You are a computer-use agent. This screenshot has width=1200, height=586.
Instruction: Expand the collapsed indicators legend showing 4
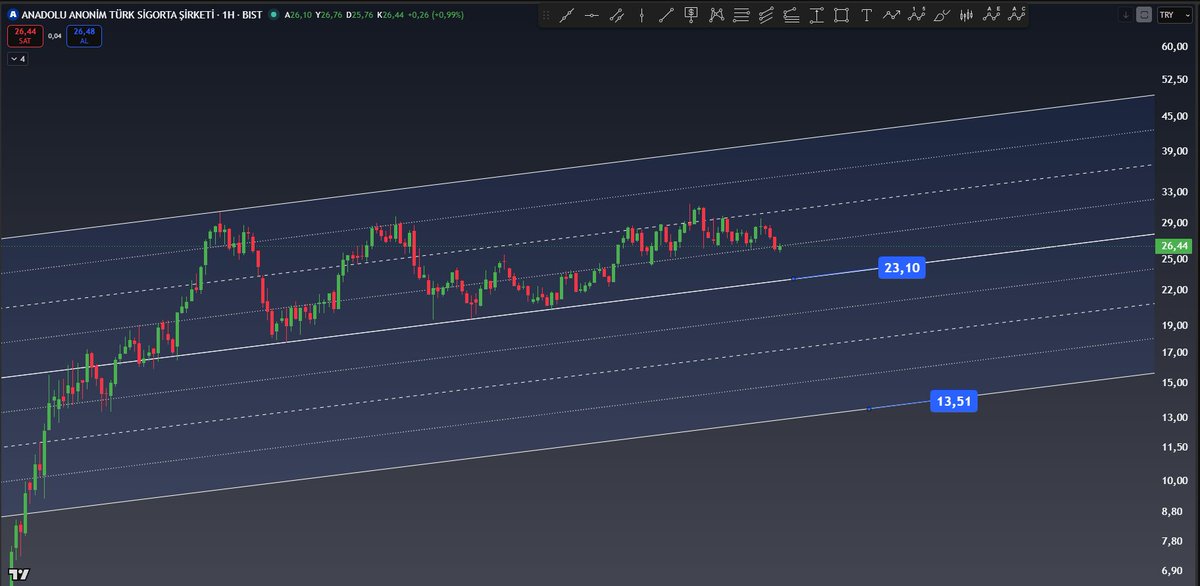click(x=18, y=59)
